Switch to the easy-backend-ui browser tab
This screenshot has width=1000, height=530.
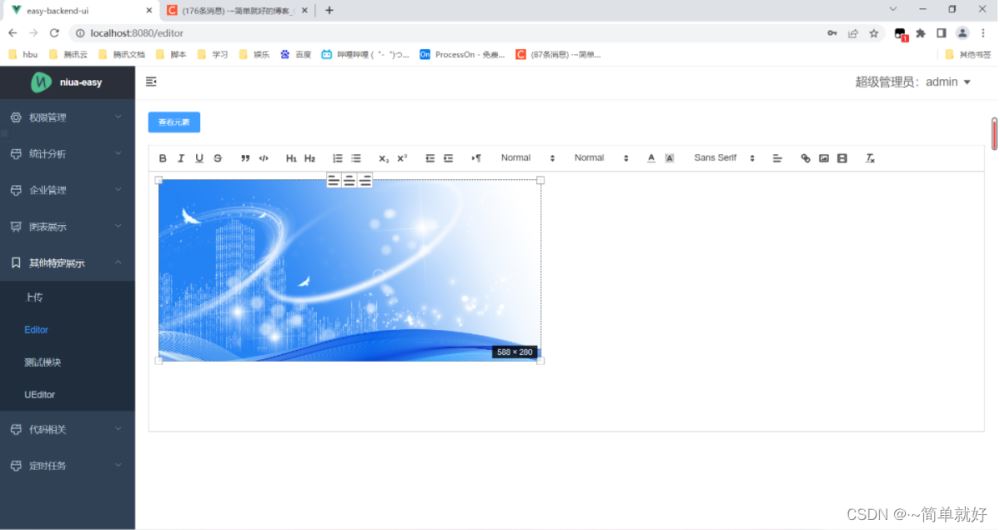(x=80, y=10)
